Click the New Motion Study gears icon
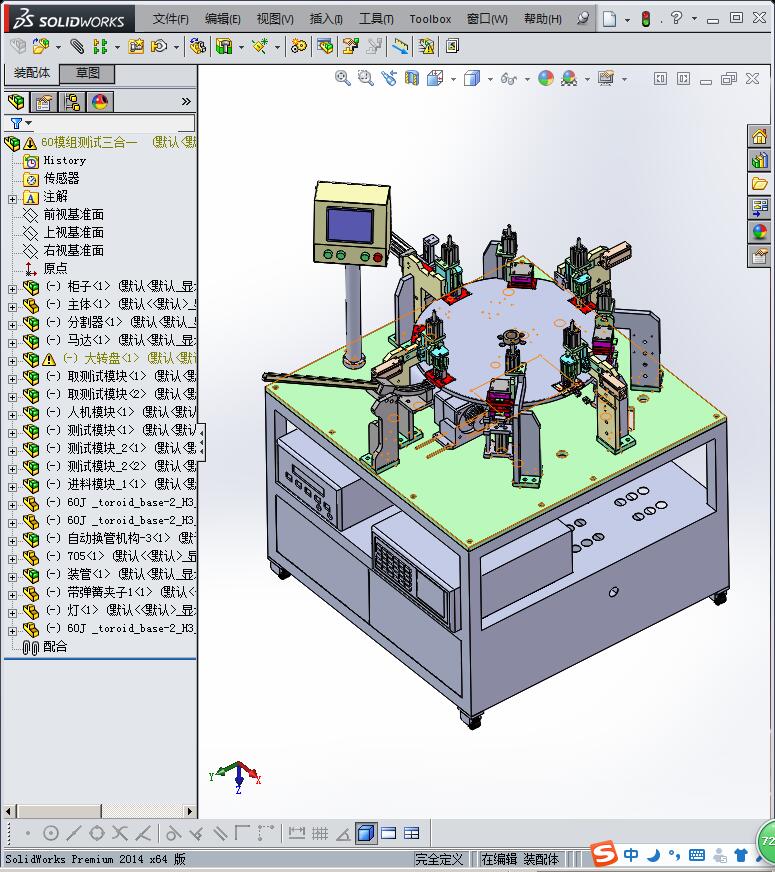Image resolution: width=775 pixels, height=872 pixels. point(299,46)
